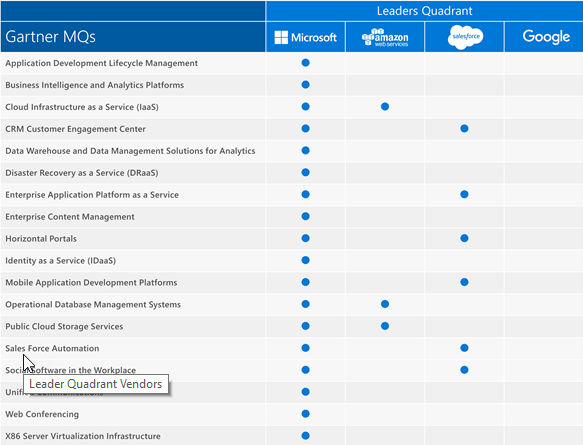This screenshot has width=583, height=445.
Task: Click Microsoft dot for Web Conferencing
Action: pos(306,414)
